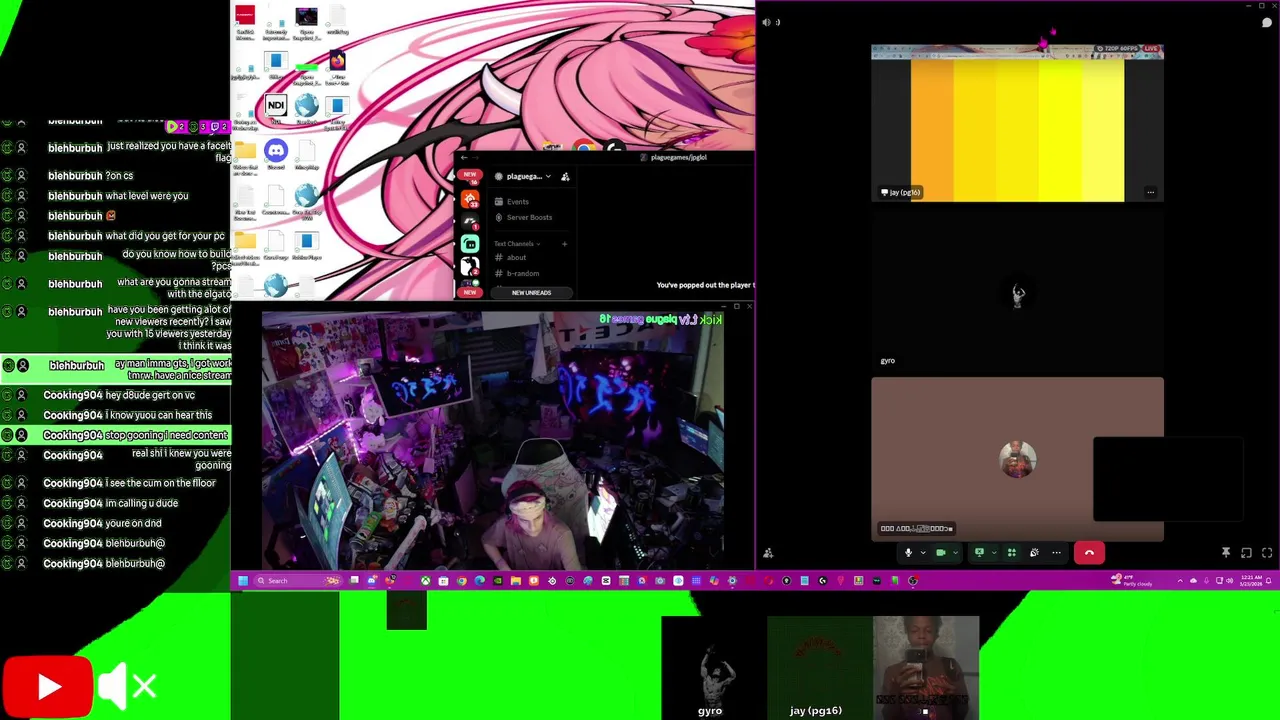
Task: Open Microsoft Store from the taskbar
Action: (x=443, y=580)
